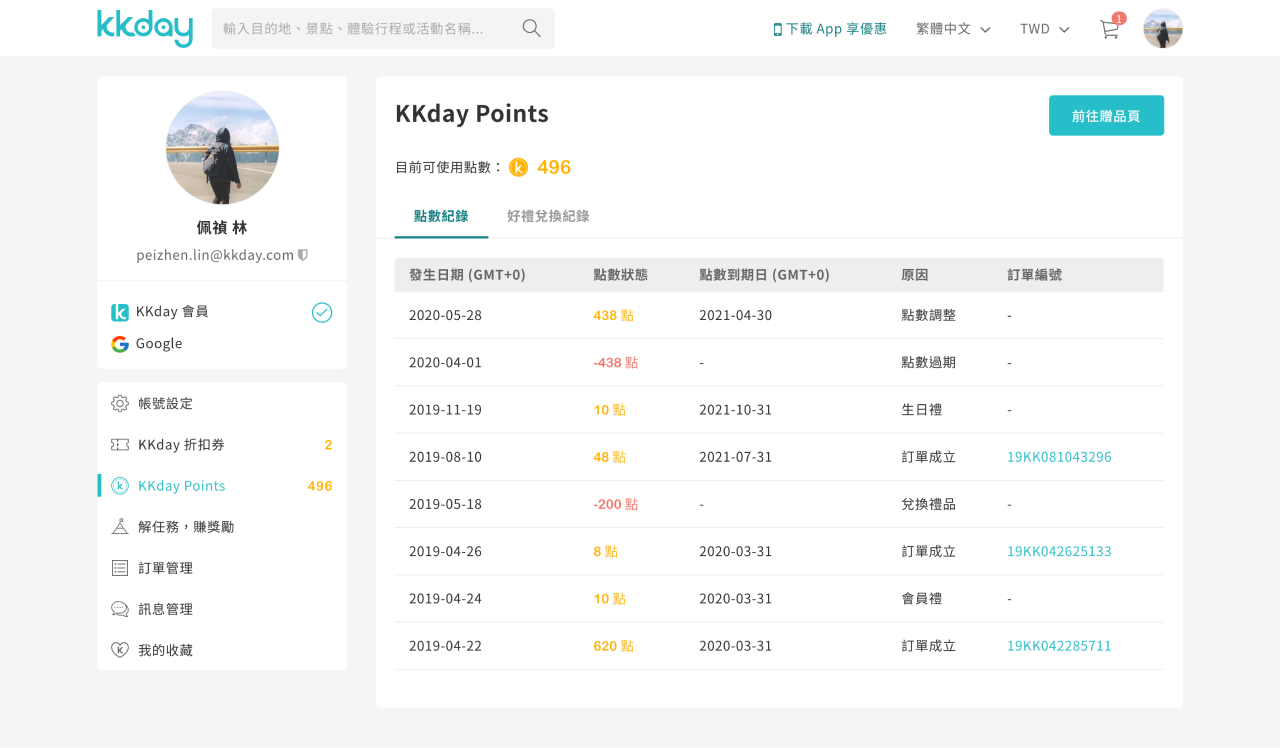
Task: Click the 發生日期 (GMT+0) column header
Action: 467,275
